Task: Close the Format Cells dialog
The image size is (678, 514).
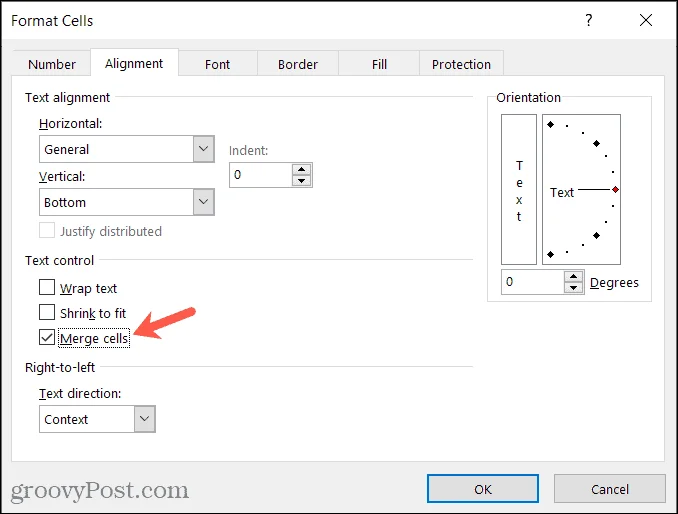Action: (646, 20)
